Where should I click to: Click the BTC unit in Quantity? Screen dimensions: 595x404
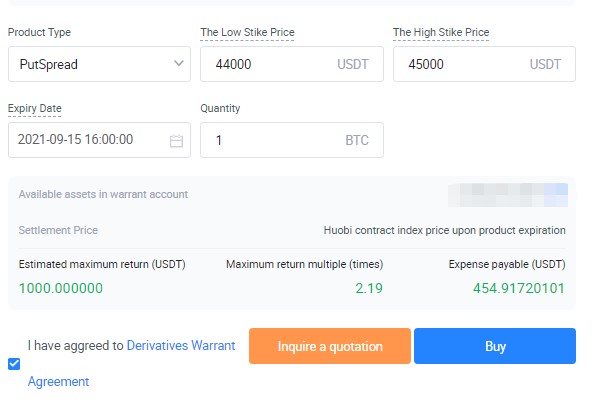(x=357, y=140)
